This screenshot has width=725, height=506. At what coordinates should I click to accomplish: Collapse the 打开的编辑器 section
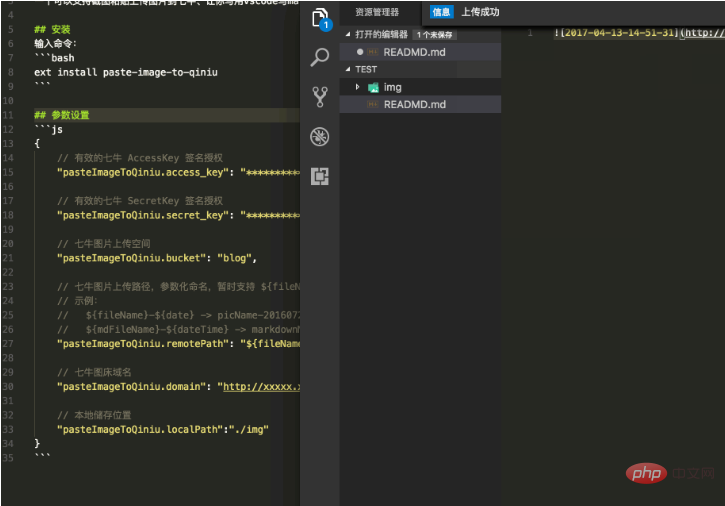click(347, 34)
